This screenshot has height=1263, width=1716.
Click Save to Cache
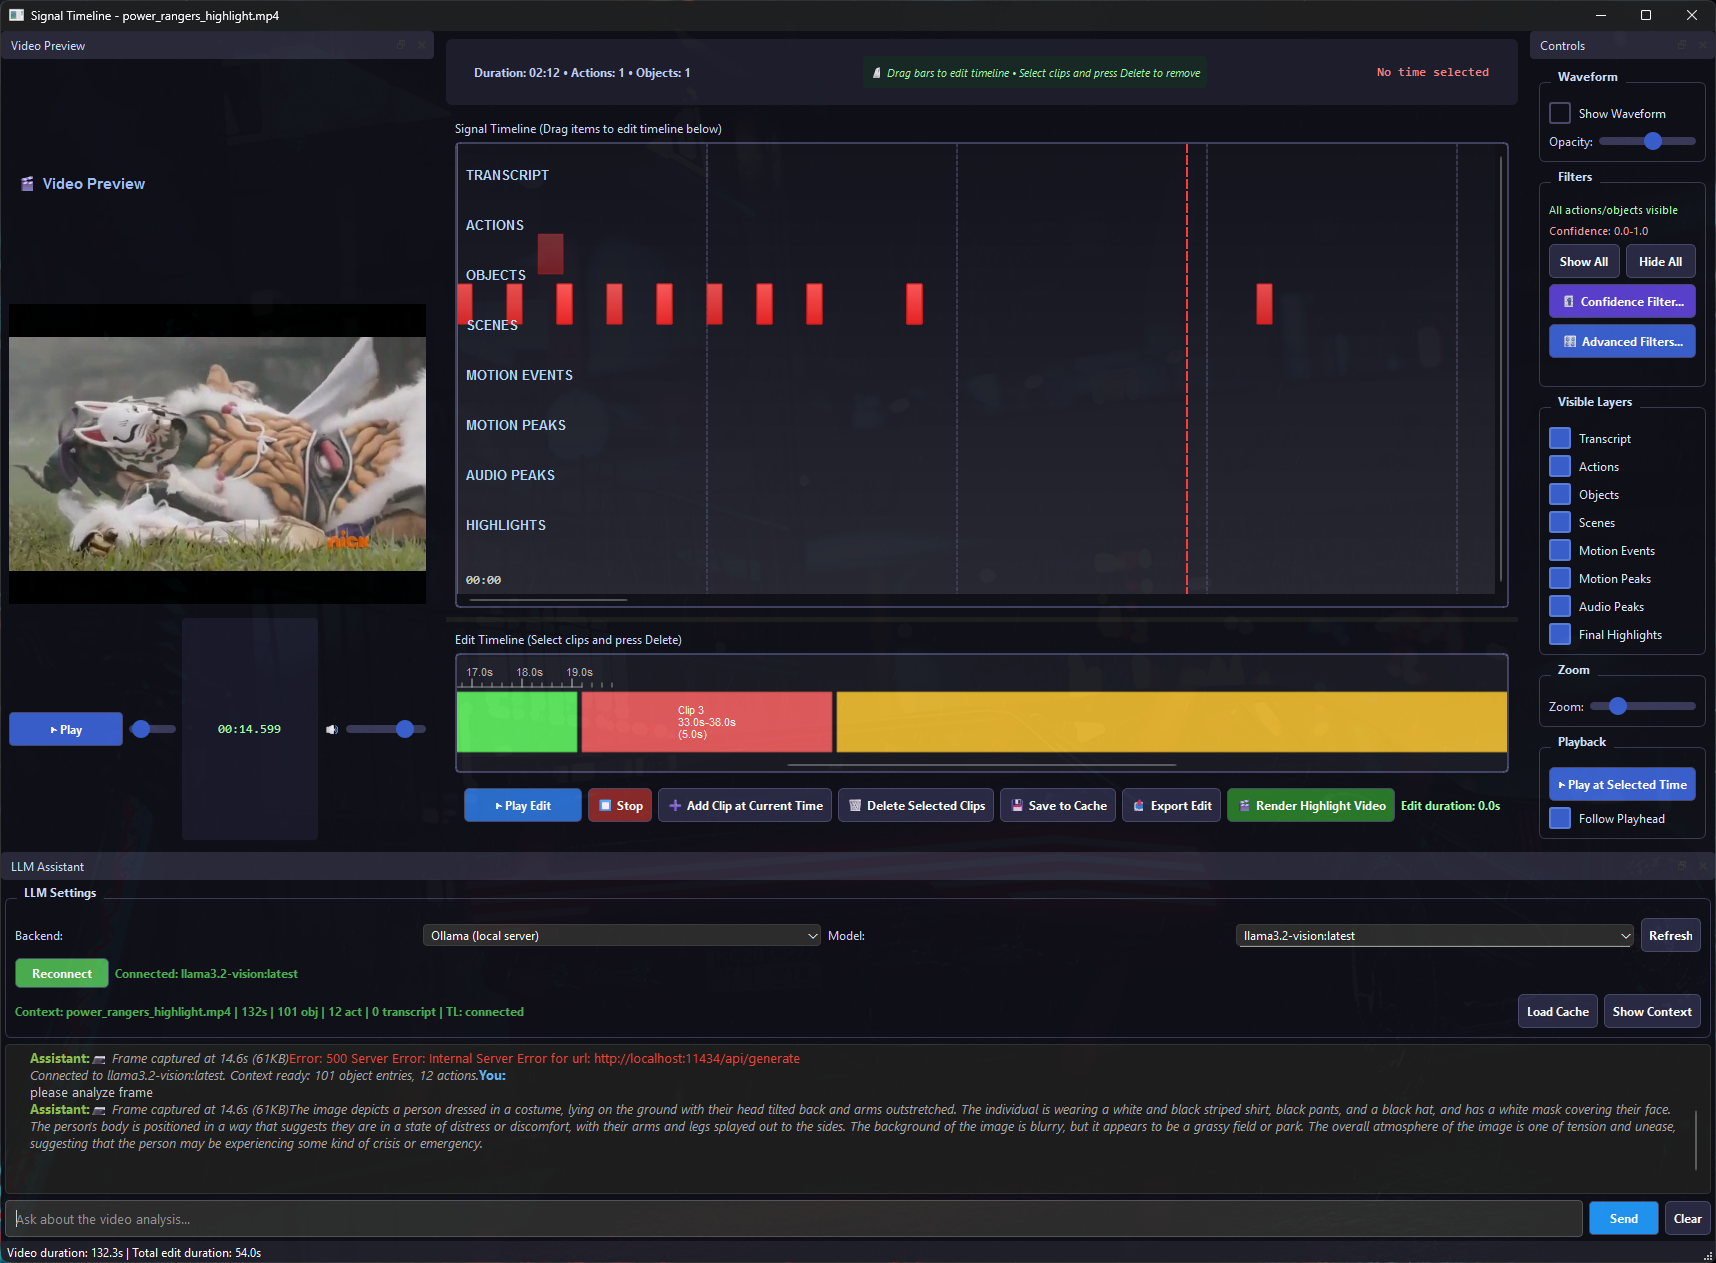[x=1058, y=805]
